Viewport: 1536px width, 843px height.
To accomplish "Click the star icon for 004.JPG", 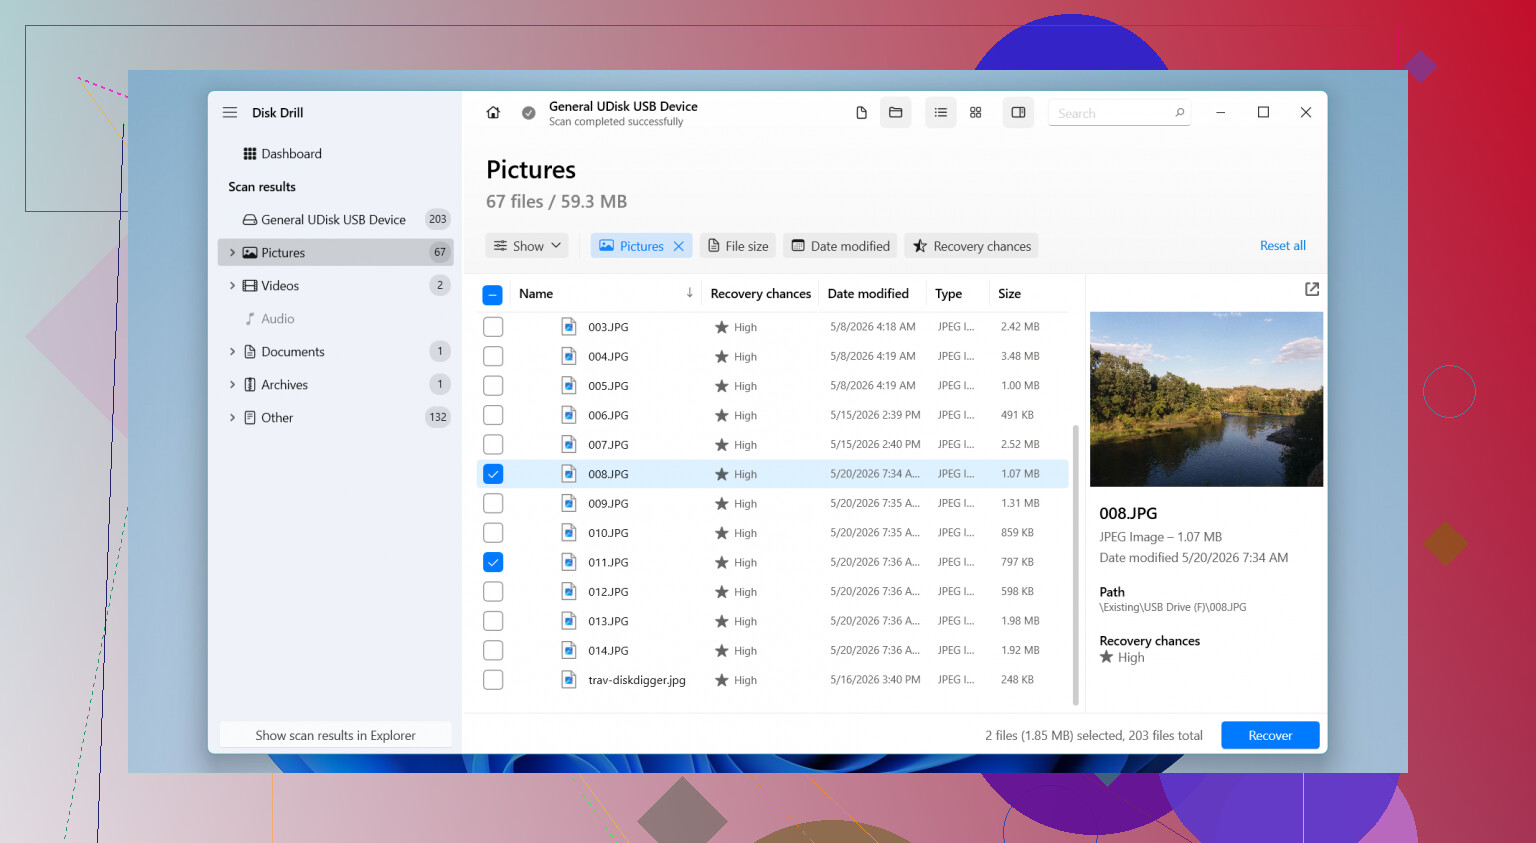I will pos(721,357).
